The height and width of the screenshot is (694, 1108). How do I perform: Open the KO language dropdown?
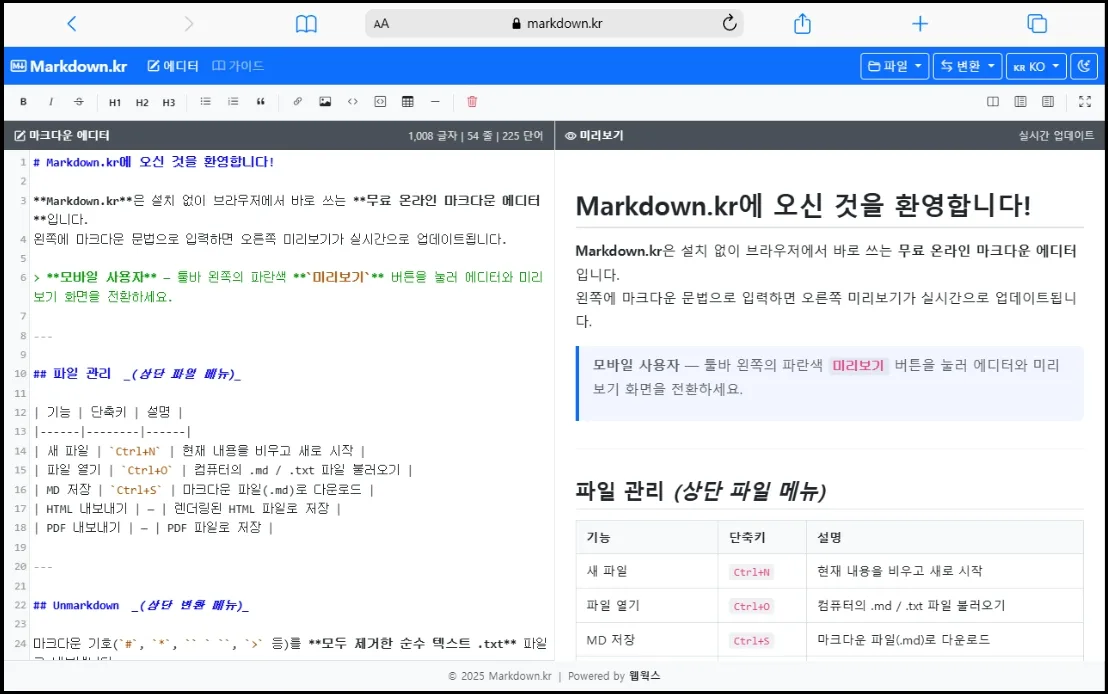[x=1036, y=66]
